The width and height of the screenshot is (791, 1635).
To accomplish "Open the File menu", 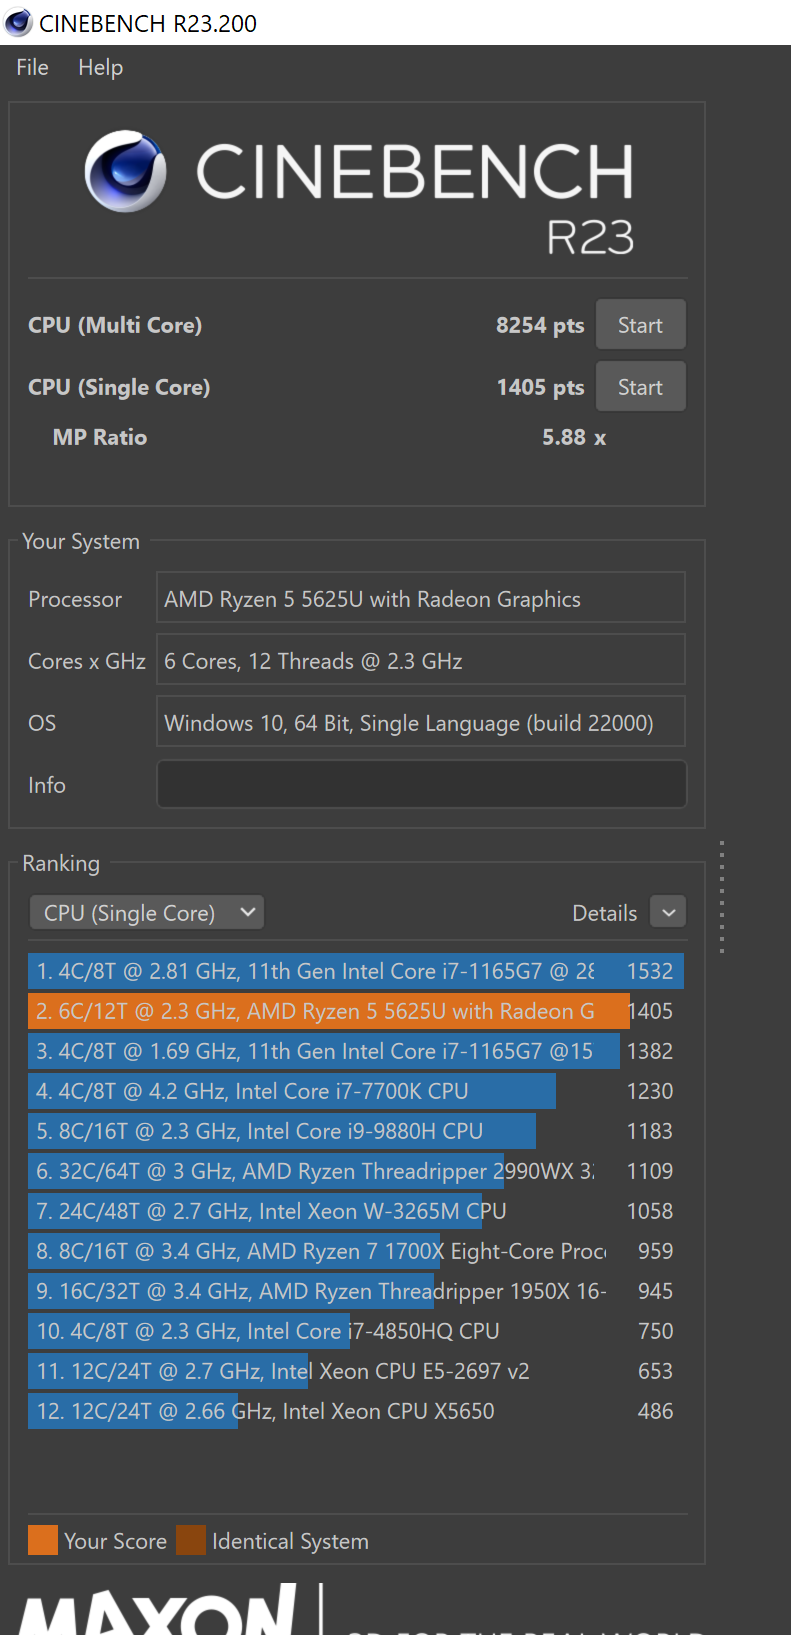I will pyautogui.click(x=32, y=67).
